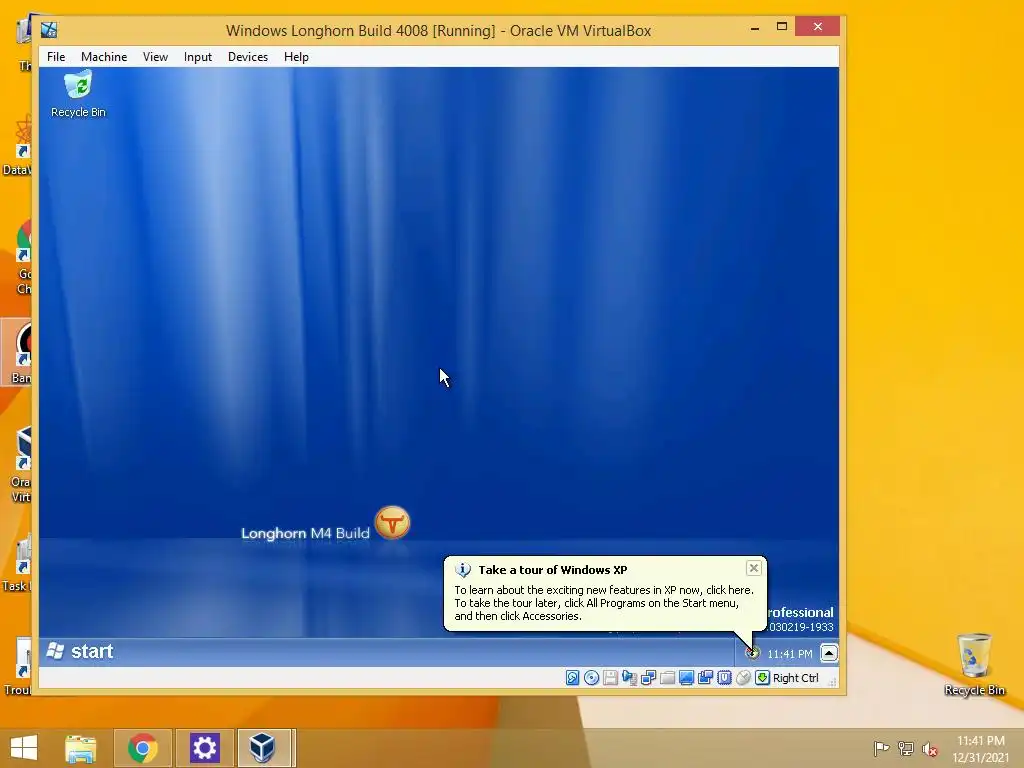The height and width of the screenshot is (768, 1024).
Task: Open the Machine menu
Action: 104,57
